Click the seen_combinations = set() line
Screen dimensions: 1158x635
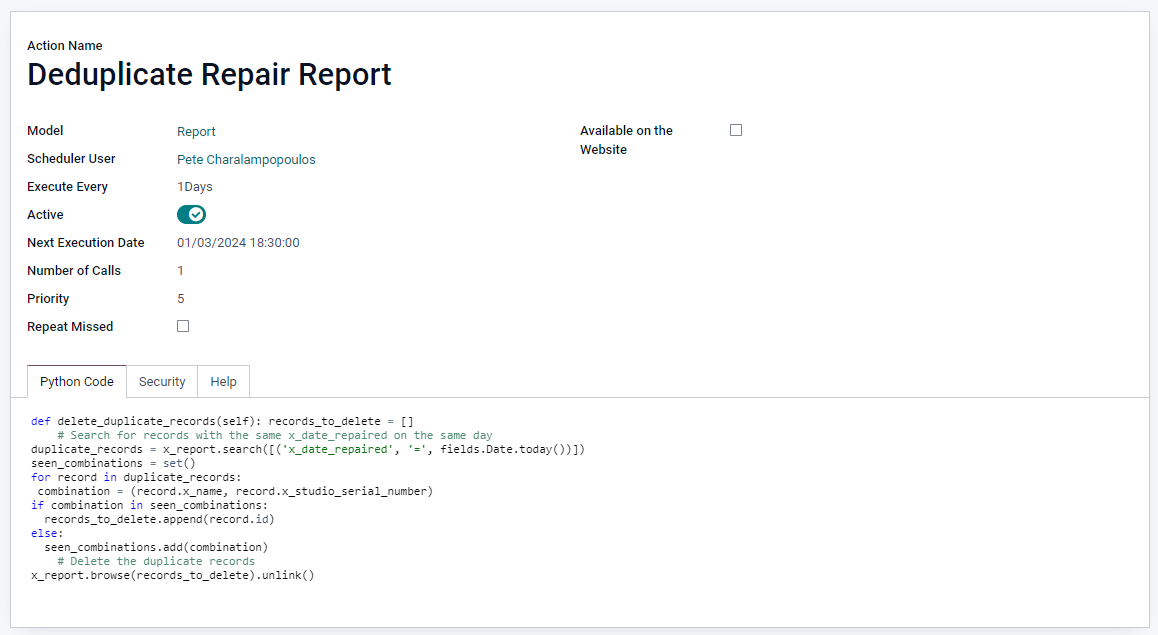click(113, 464)
